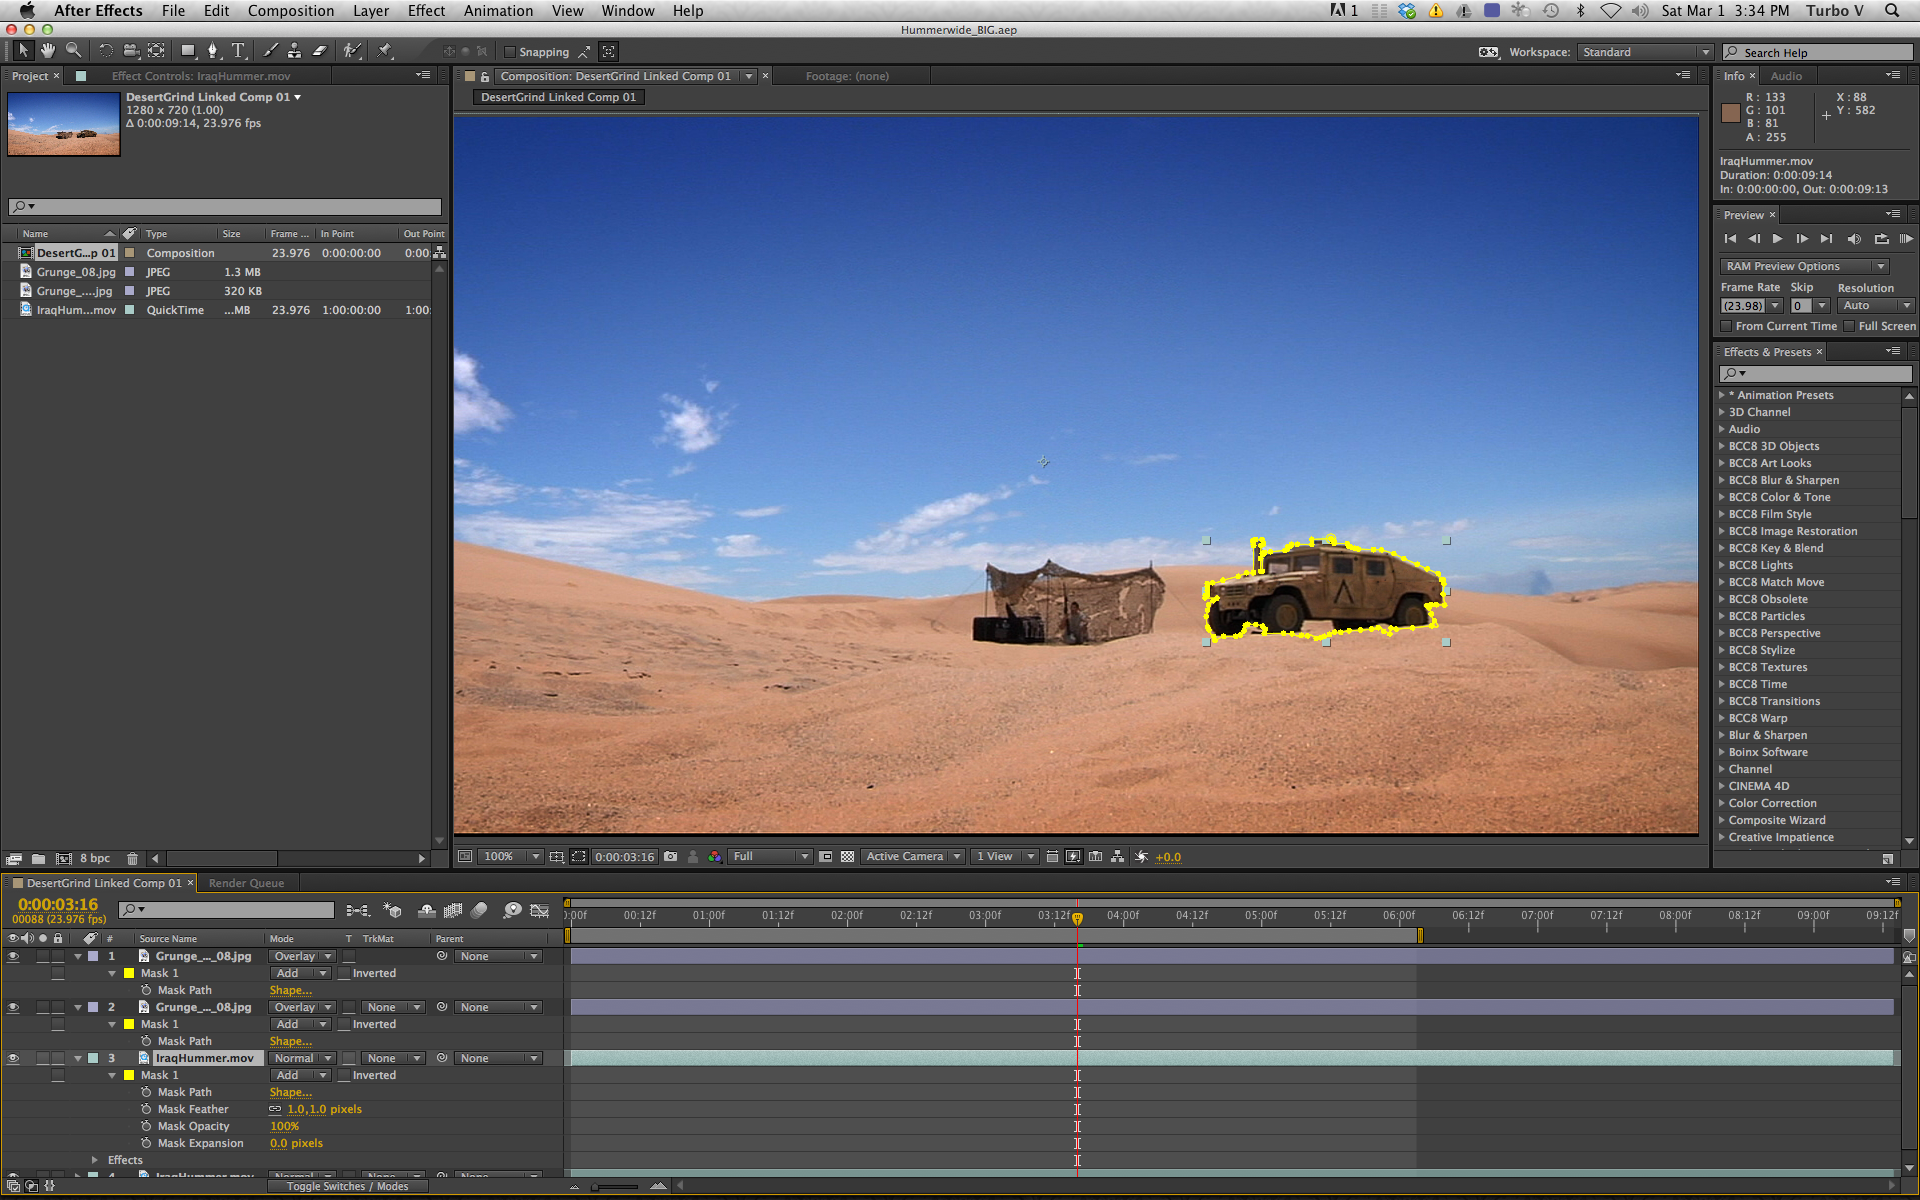The height and width of the screenshot is (1200, 1920).
Task: Toggle Inverted for layer 1 Mask 1
Action: pyautogui.click(x=345, y=974)
